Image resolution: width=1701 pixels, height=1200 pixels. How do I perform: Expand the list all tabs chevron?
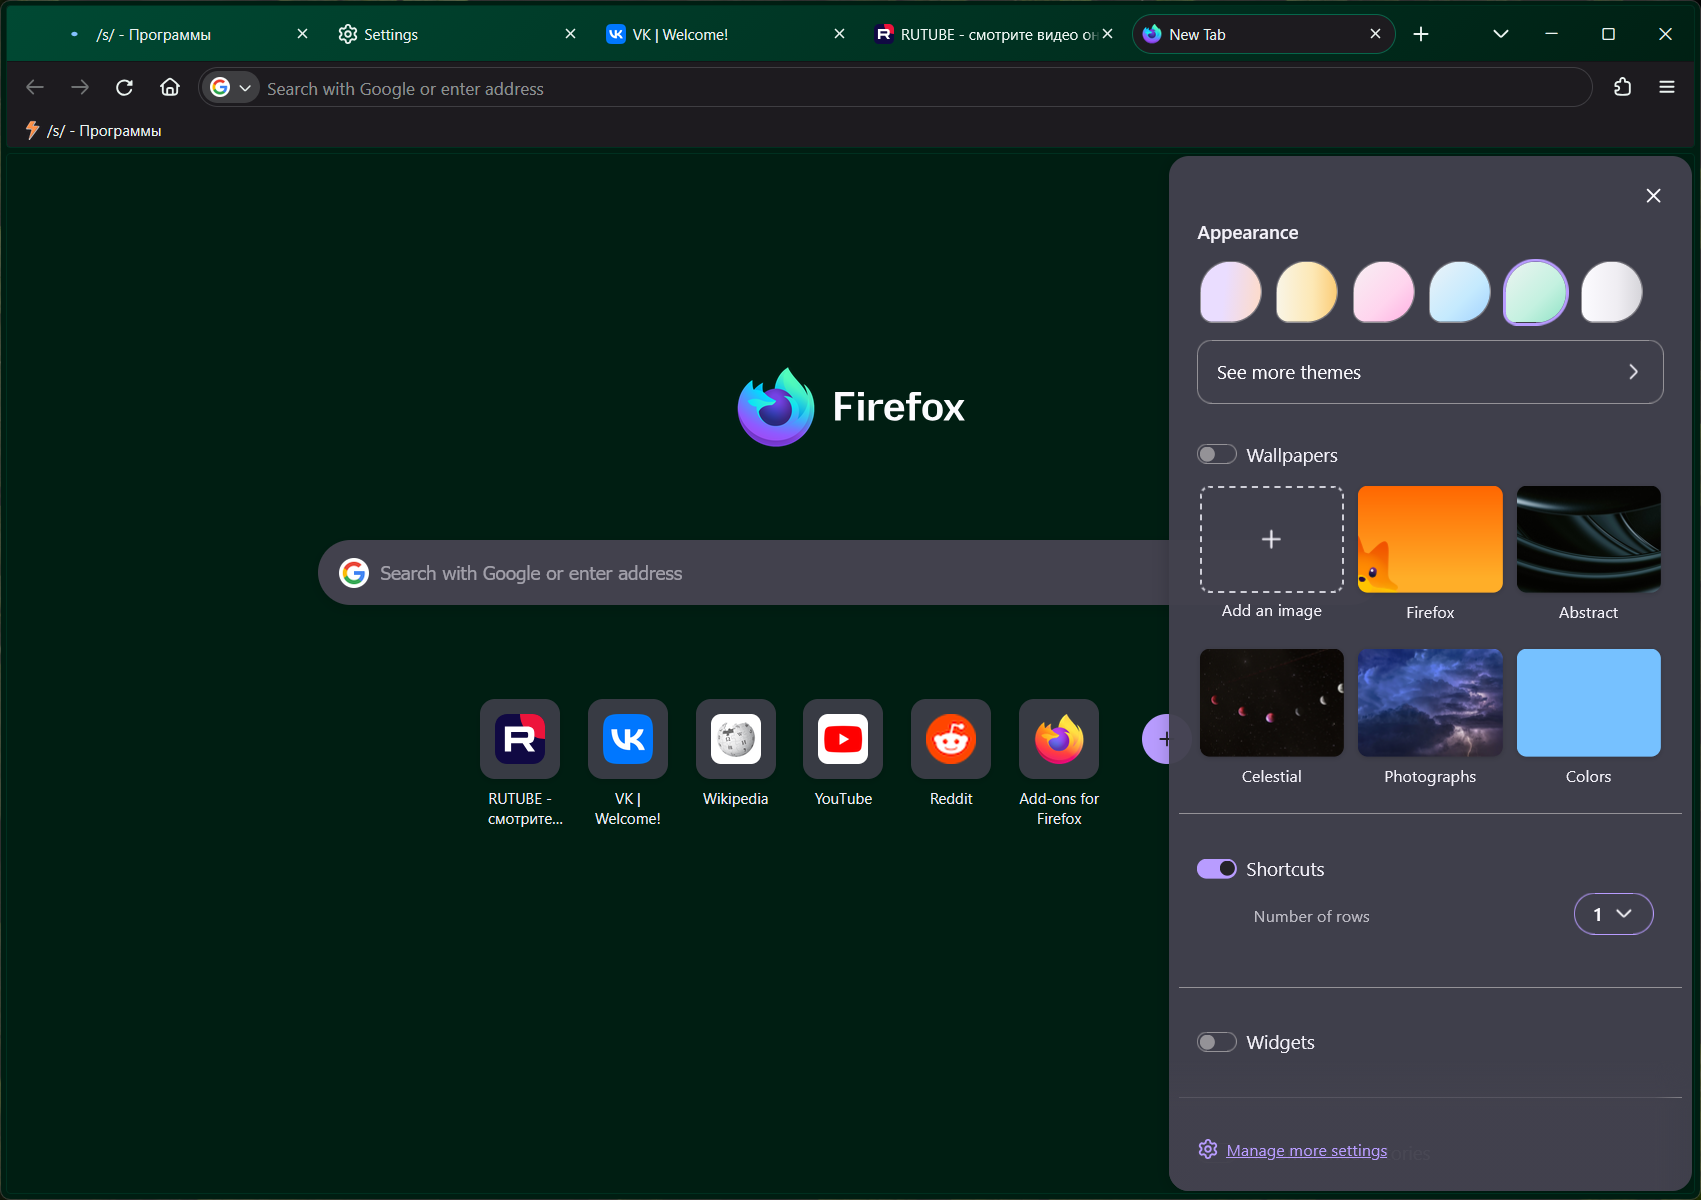pyautogui.click(x=1500, y=34)
